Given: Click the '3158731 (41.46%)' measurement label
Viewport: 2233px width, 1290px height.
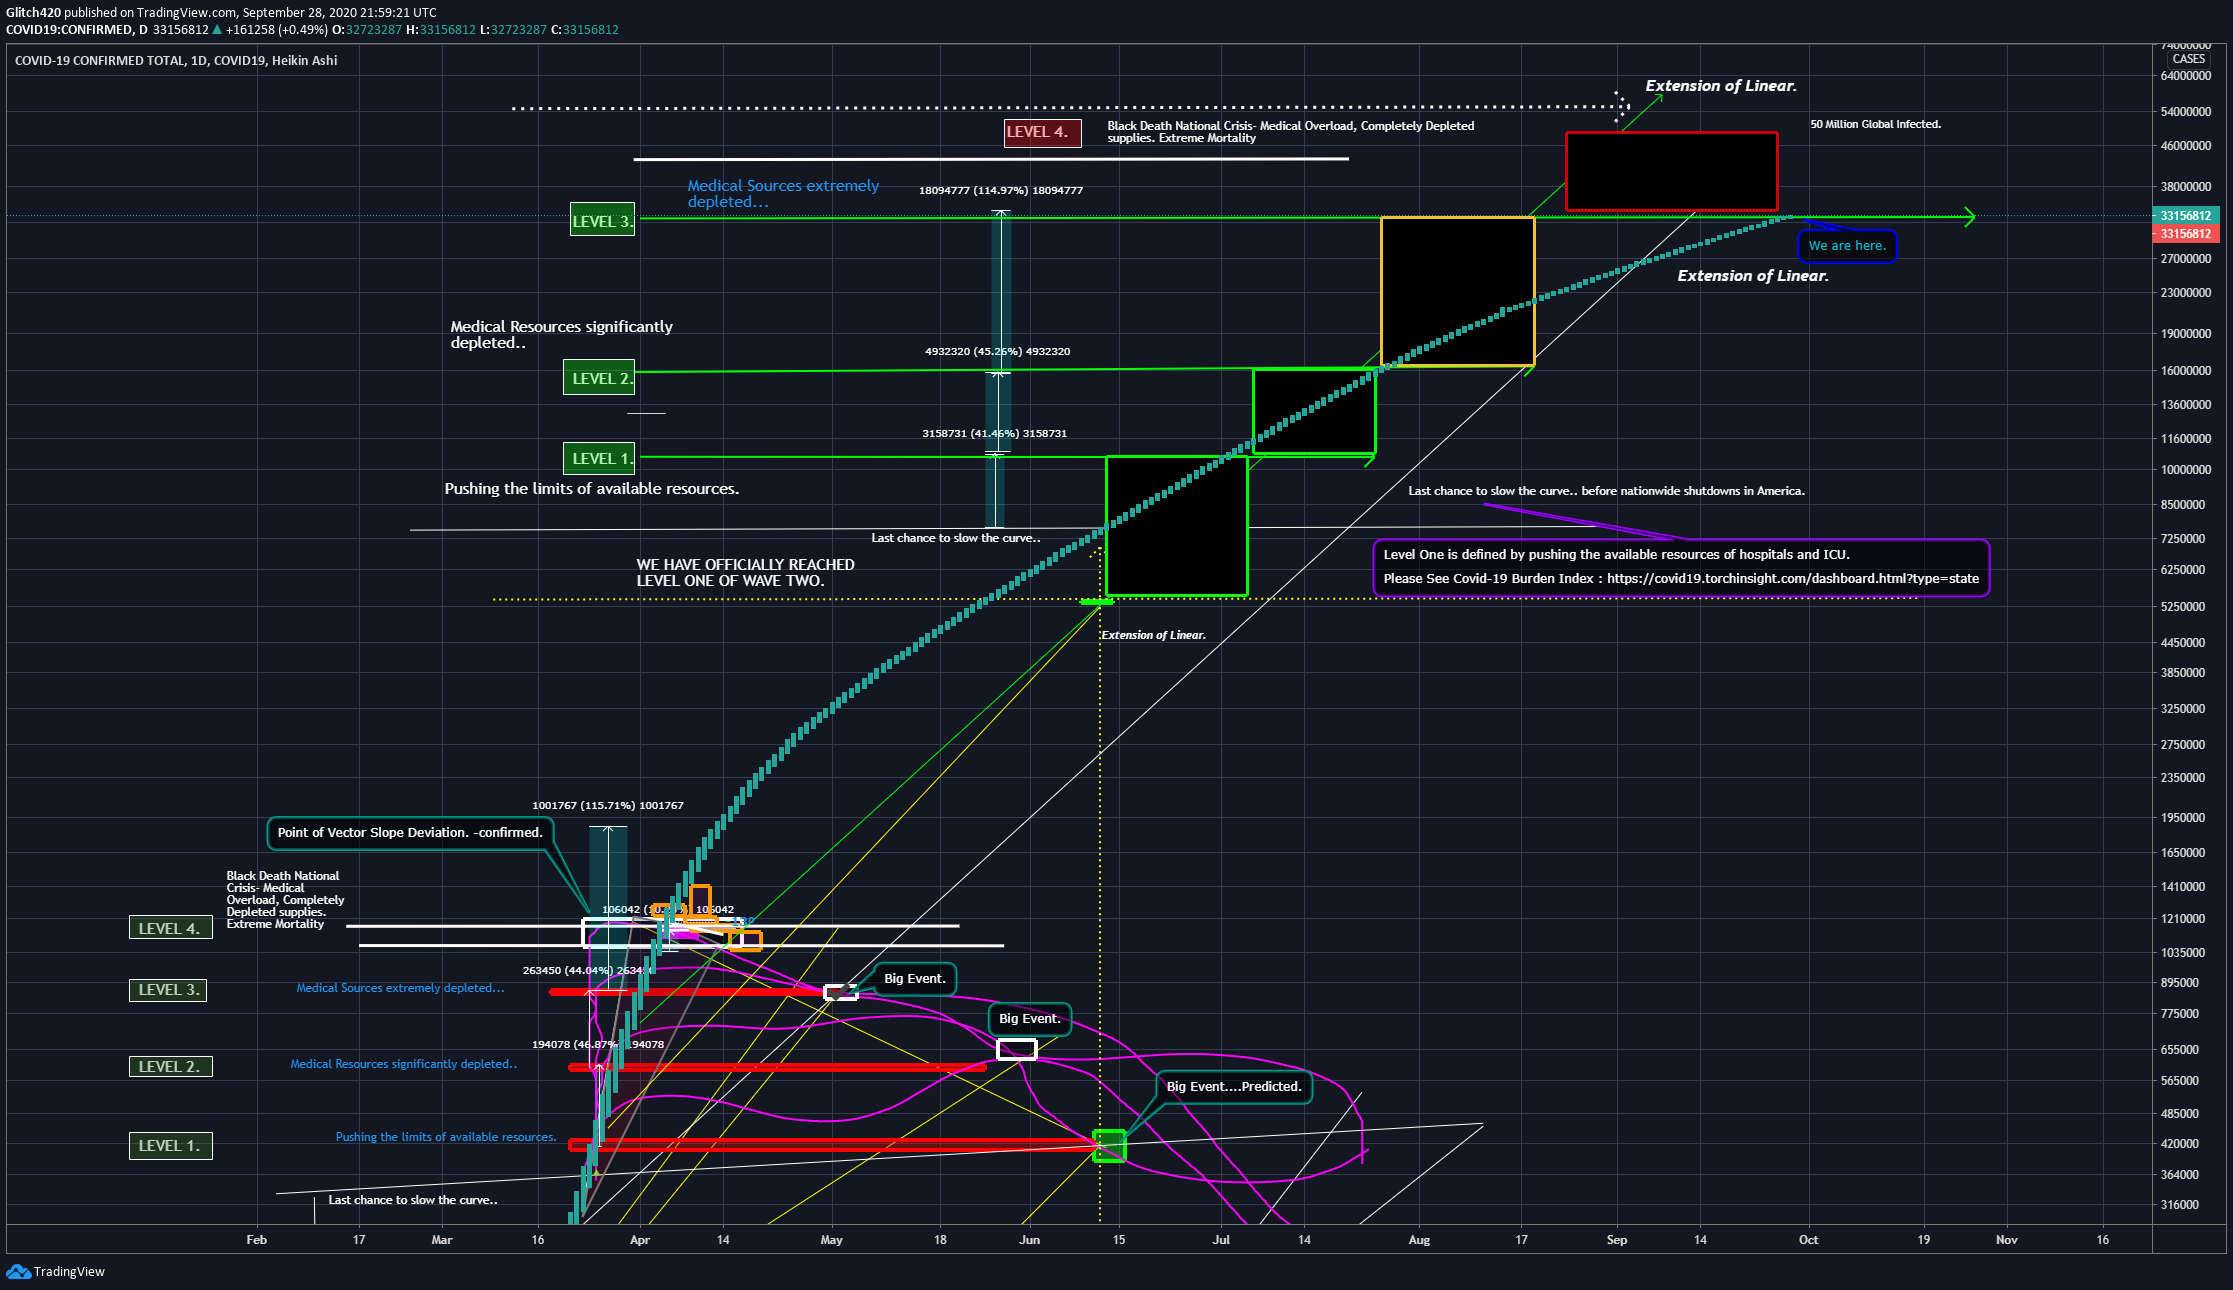Looking at the screenshot, I should tap(994, 434).
